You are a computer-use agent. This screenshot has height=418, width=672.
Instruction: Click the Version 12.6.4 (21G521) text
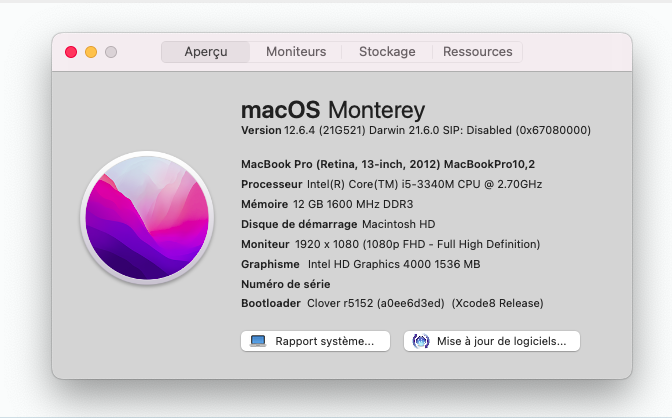coord(303,130)
